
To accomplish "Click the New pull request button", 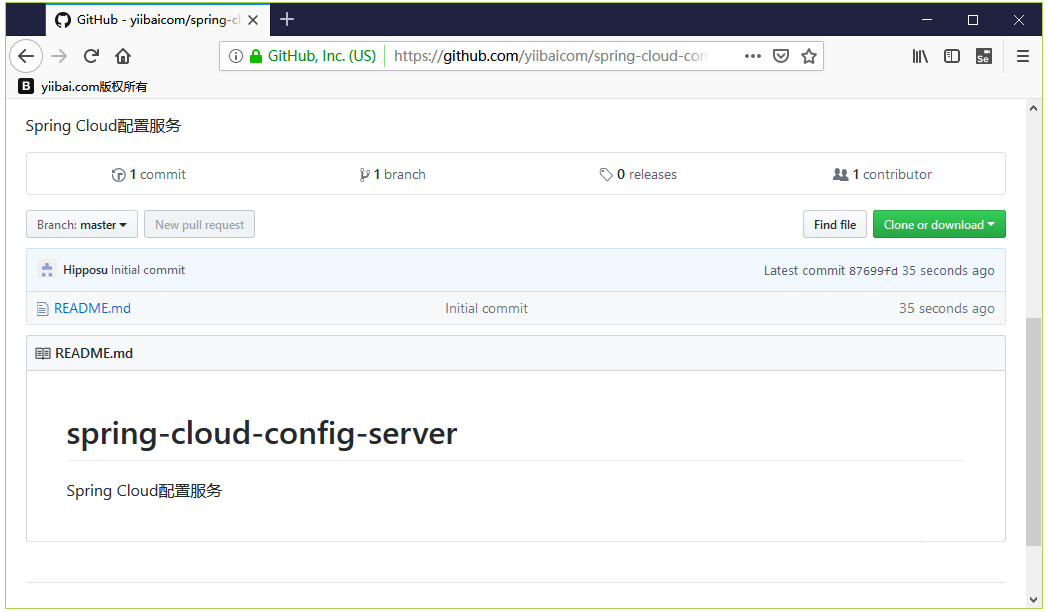I will [199, 224].
